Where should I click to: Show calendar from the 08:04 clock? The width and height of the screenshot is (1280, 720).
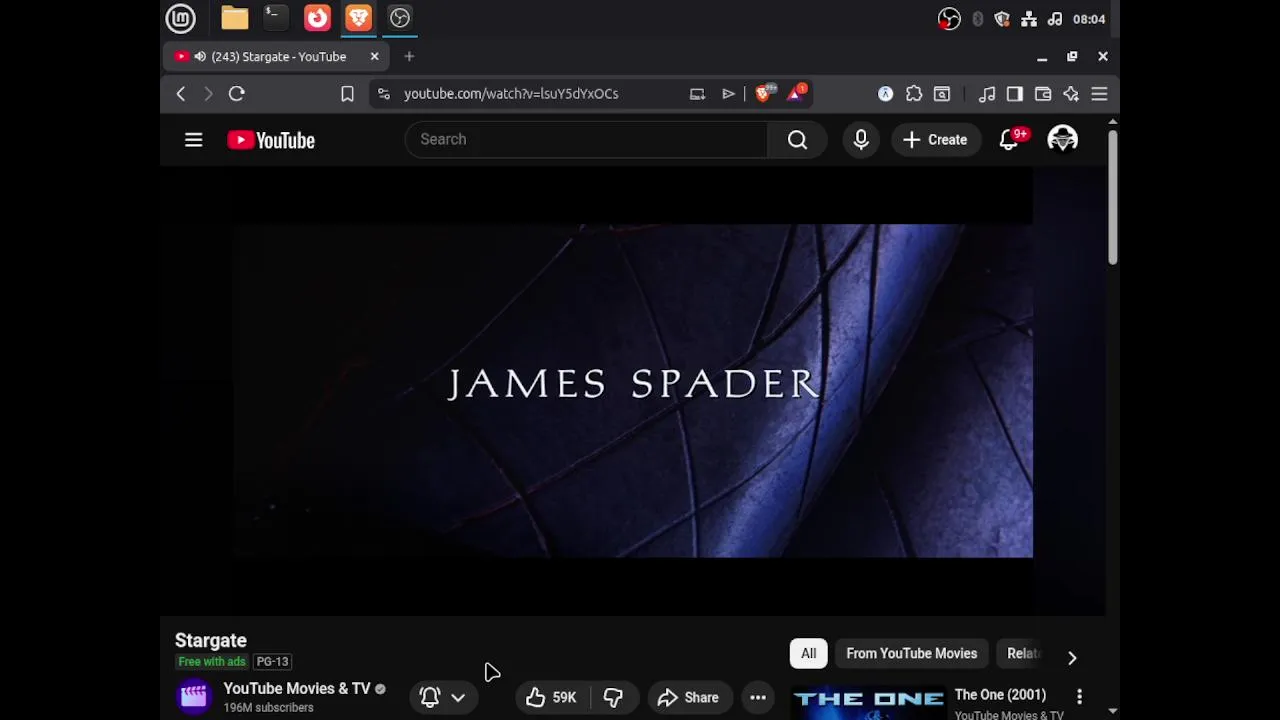(1089, 19)
